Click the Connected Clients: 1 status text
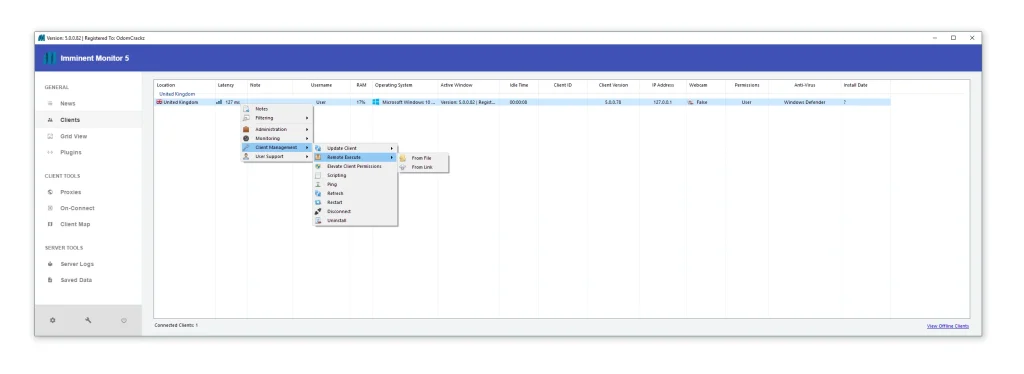 coord(176,325)
